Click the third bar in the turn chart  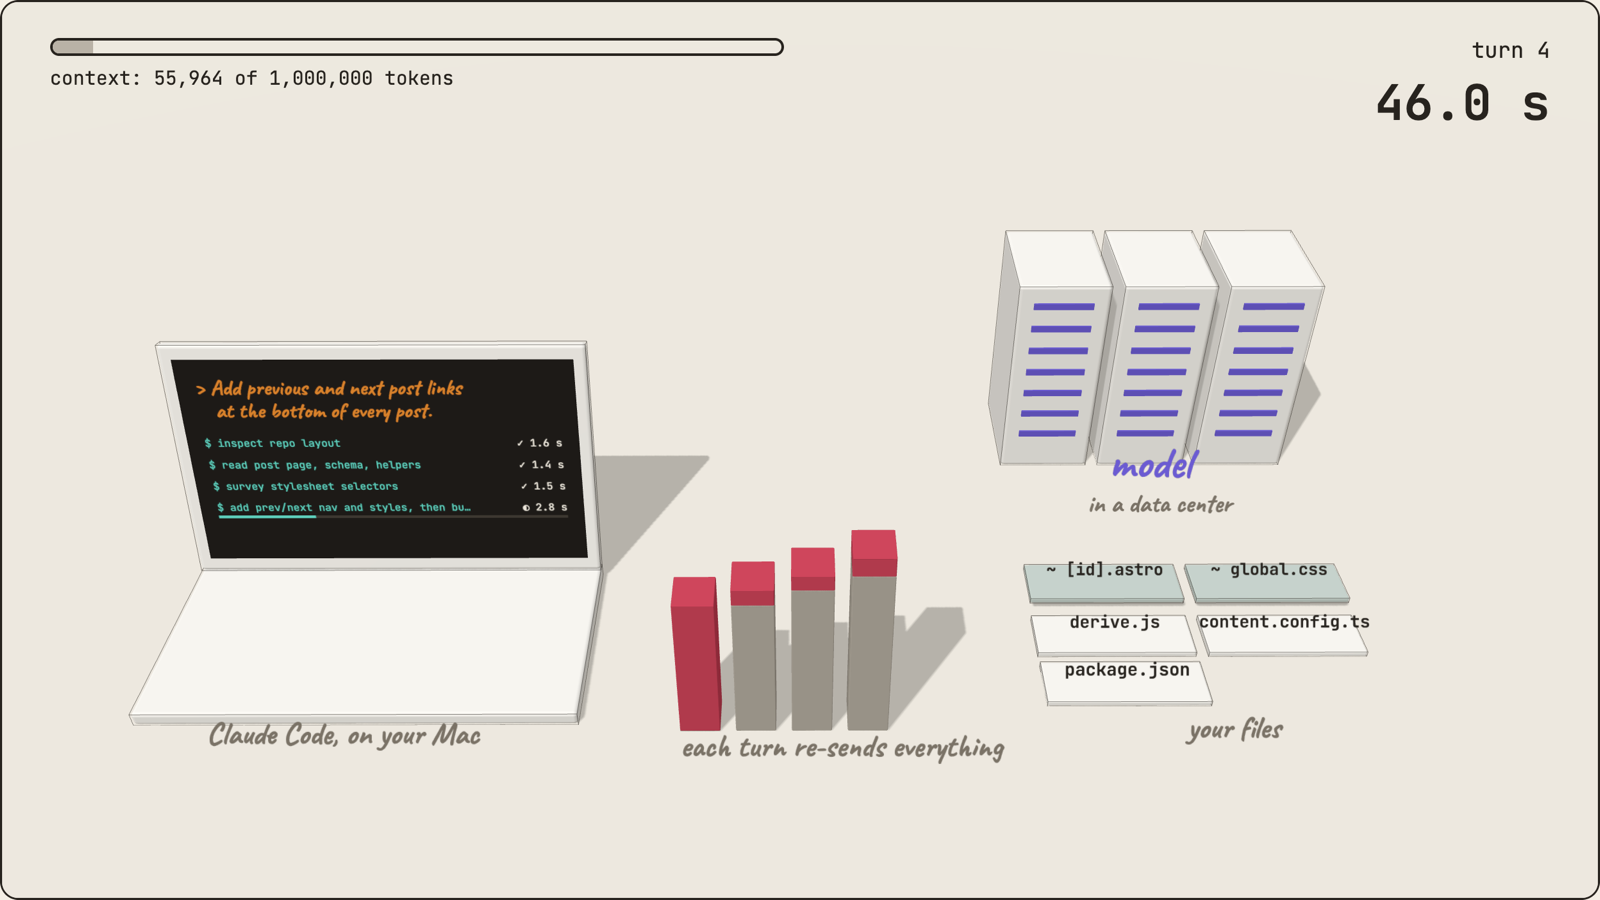(x=813, y=639)
